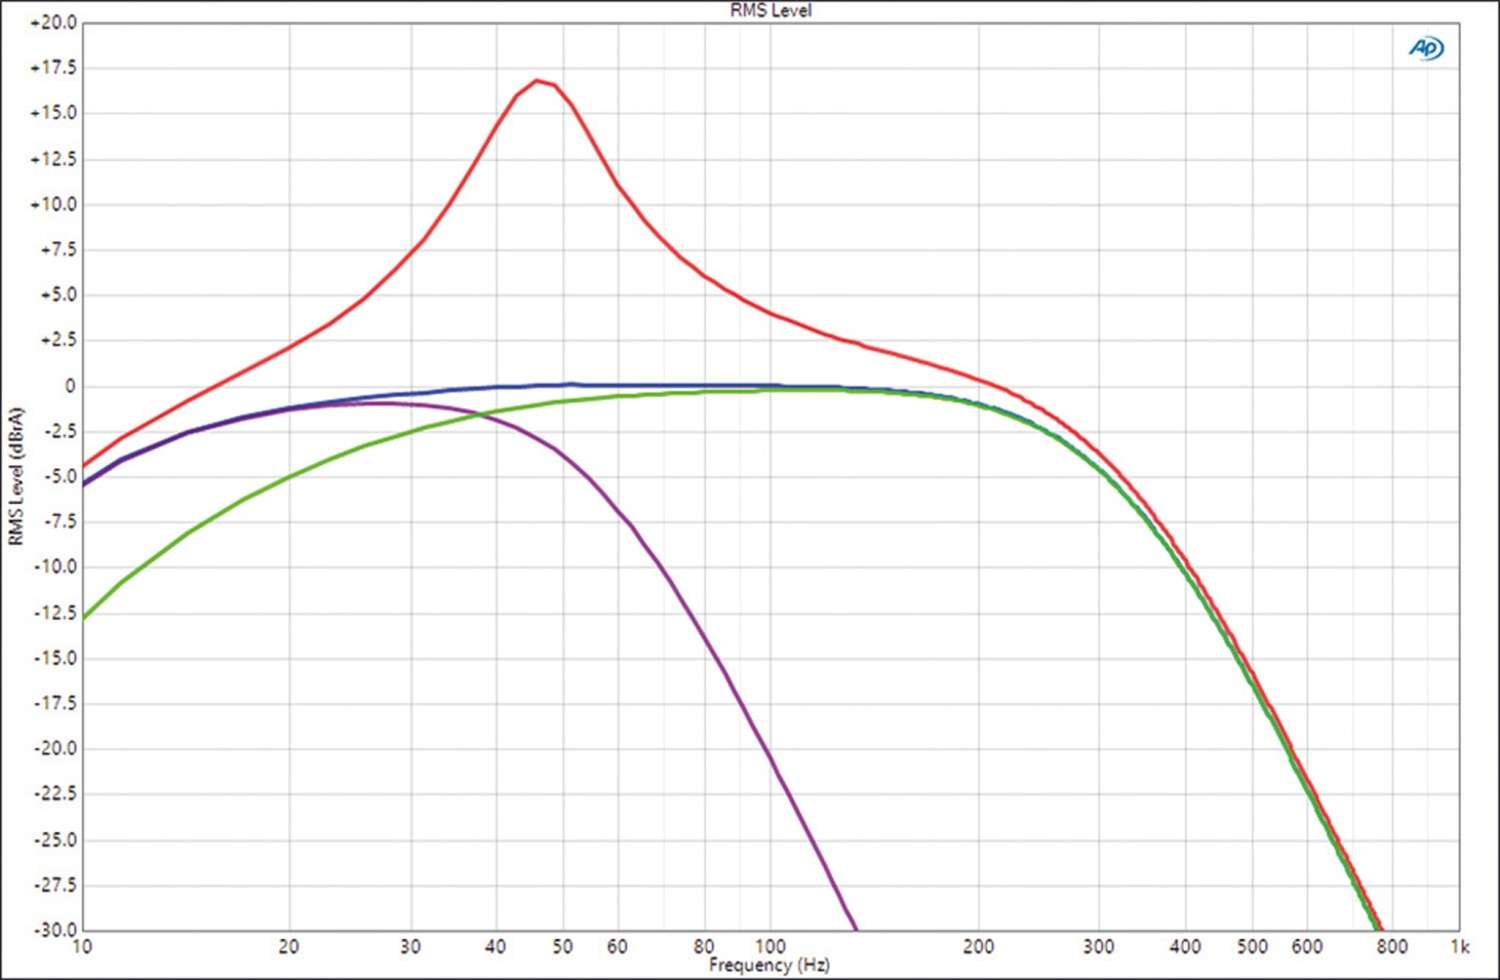The width and height of the screenshot is (1500, 980).
Task: Click the 'Frequency (Hz)' x-axis title
Action: (x=769, y=965)
